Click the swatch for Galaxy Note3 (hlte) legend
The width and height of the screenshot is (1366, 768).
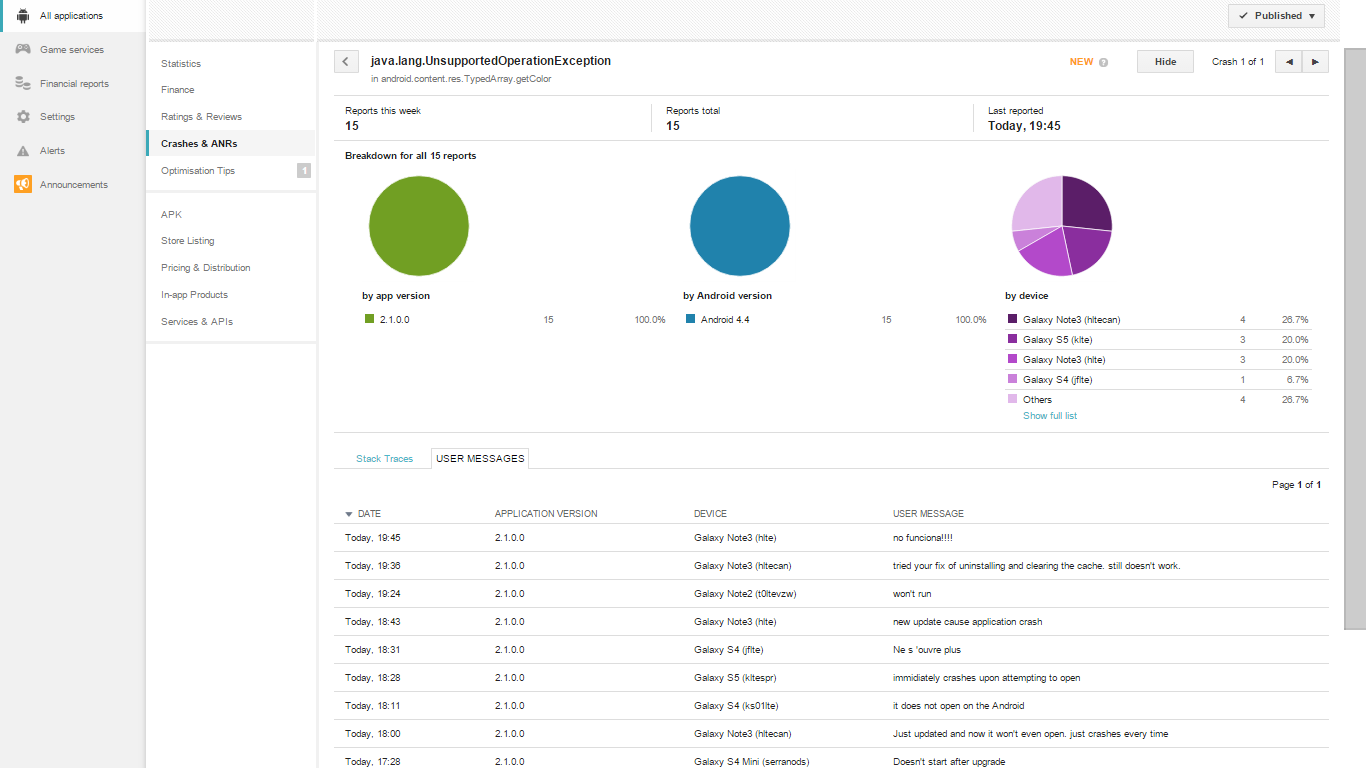pyautogui.click(x=1013, y=360)
